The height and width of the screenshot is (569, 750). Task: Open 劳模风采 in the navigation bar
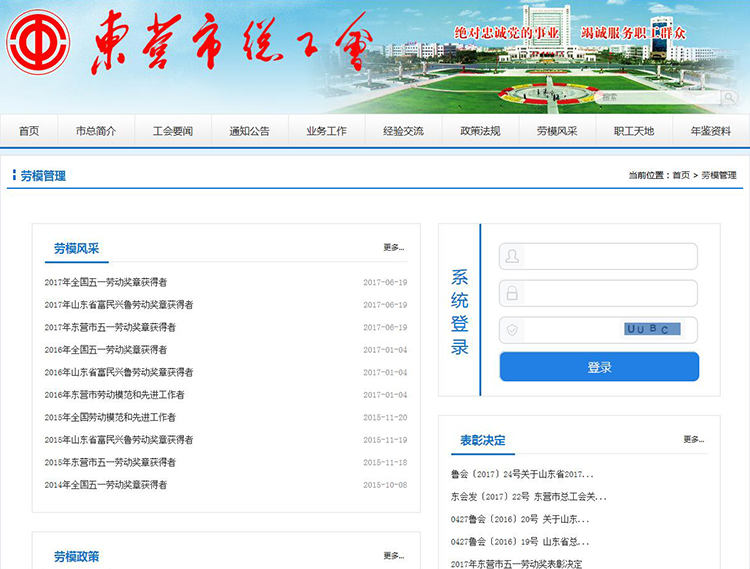557,131
